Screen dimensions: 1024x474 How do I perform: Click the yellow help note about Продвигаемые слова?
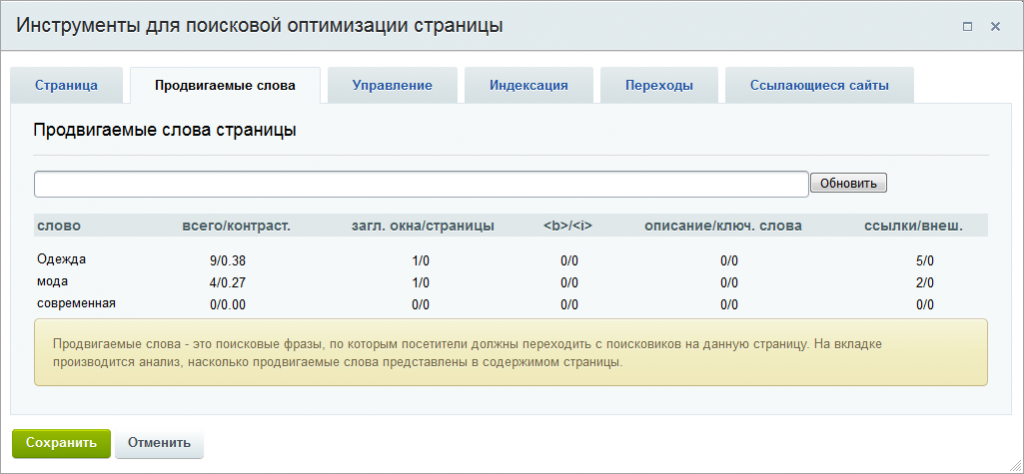(x=511, y=353)
